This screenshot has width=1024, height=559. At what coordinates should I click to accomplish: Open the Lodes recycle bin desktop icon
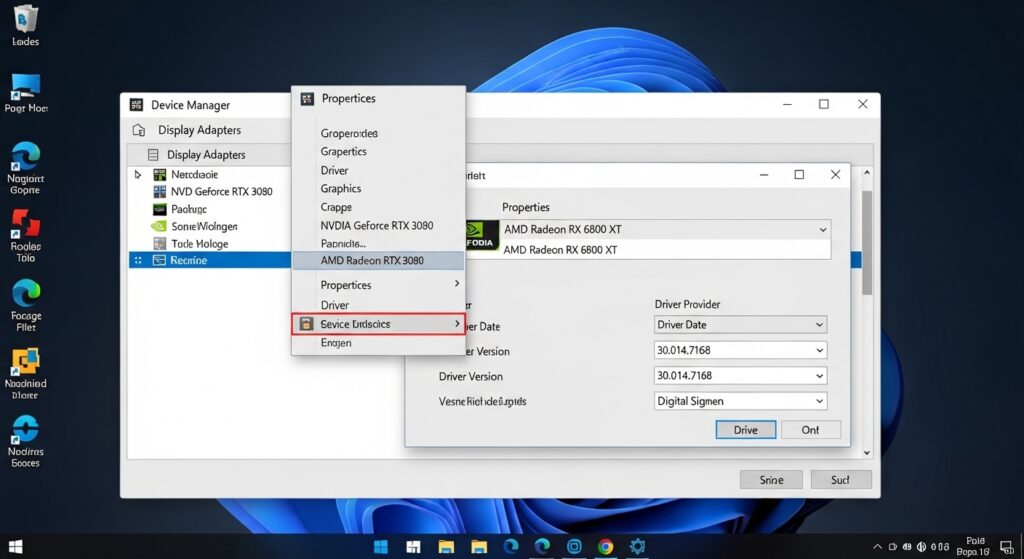pyautogui.click(x=25, y=25)
